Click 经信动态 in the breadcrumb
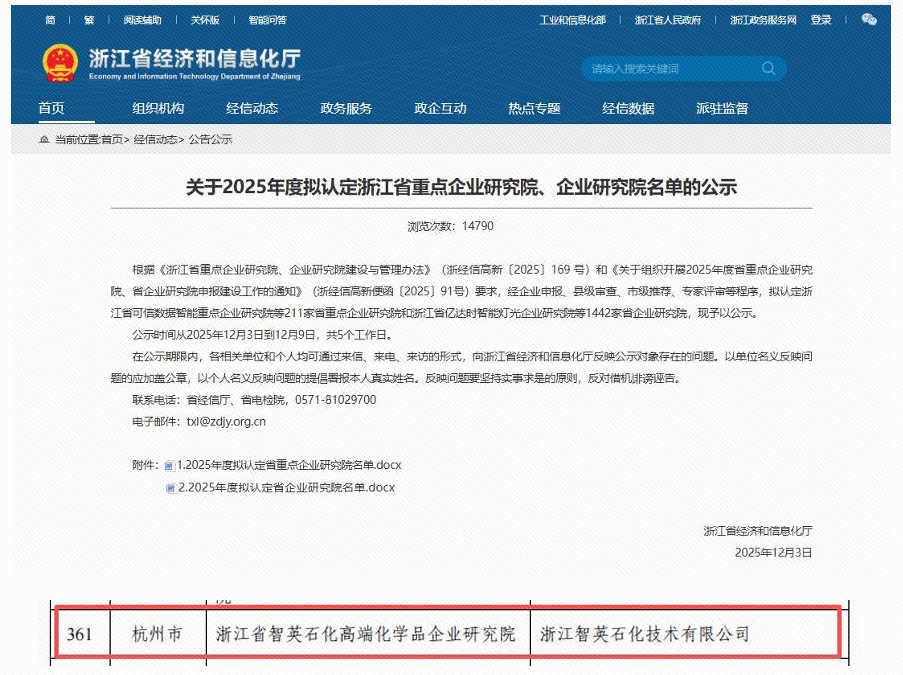The height and width of the screenshot is (675, 903). 155,140
